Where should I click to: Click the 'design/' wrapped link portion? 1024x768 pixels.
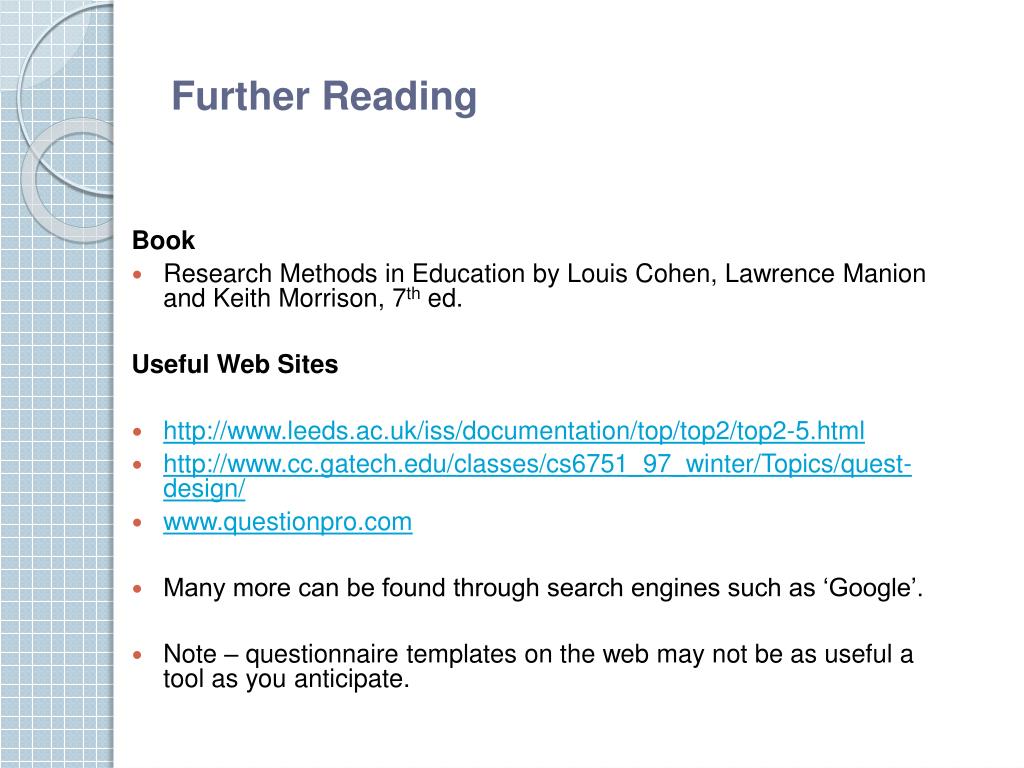[x=204, y=489]
